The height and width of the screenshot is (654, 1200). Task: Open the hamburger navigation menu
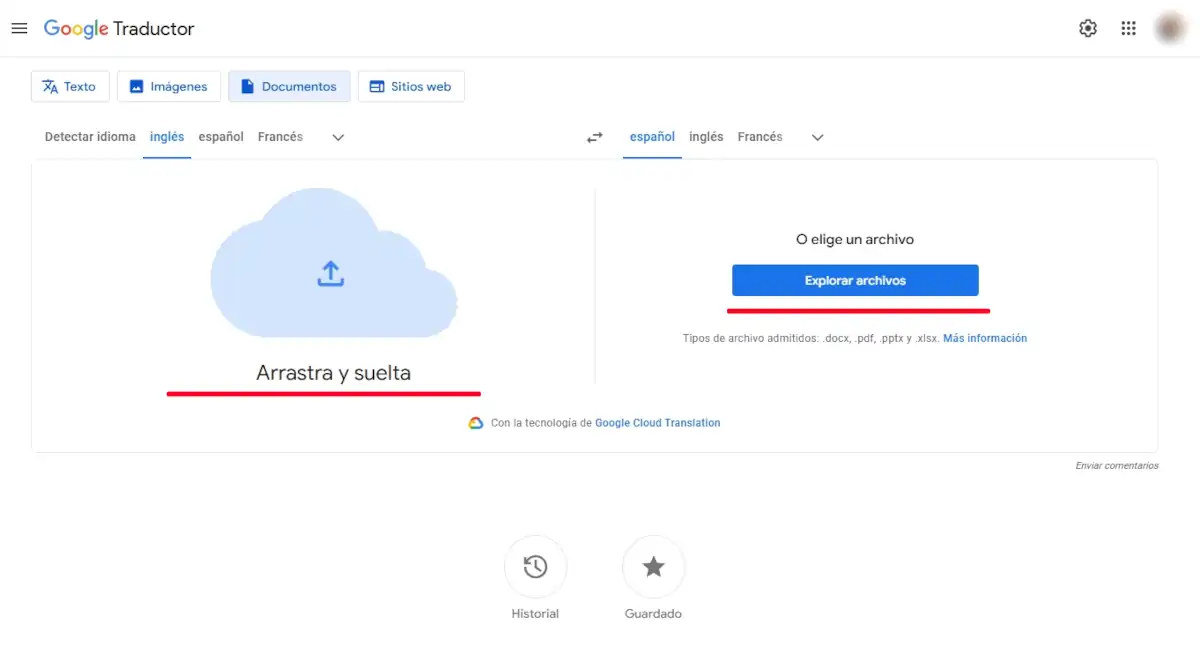coord(19,28)
